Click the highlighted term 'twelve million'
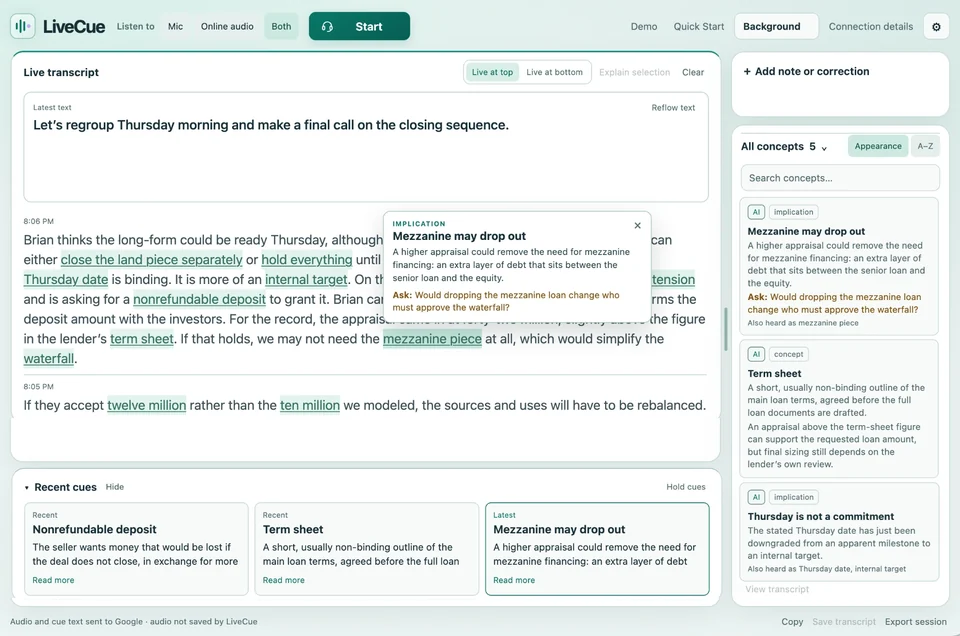 (146, 405)
